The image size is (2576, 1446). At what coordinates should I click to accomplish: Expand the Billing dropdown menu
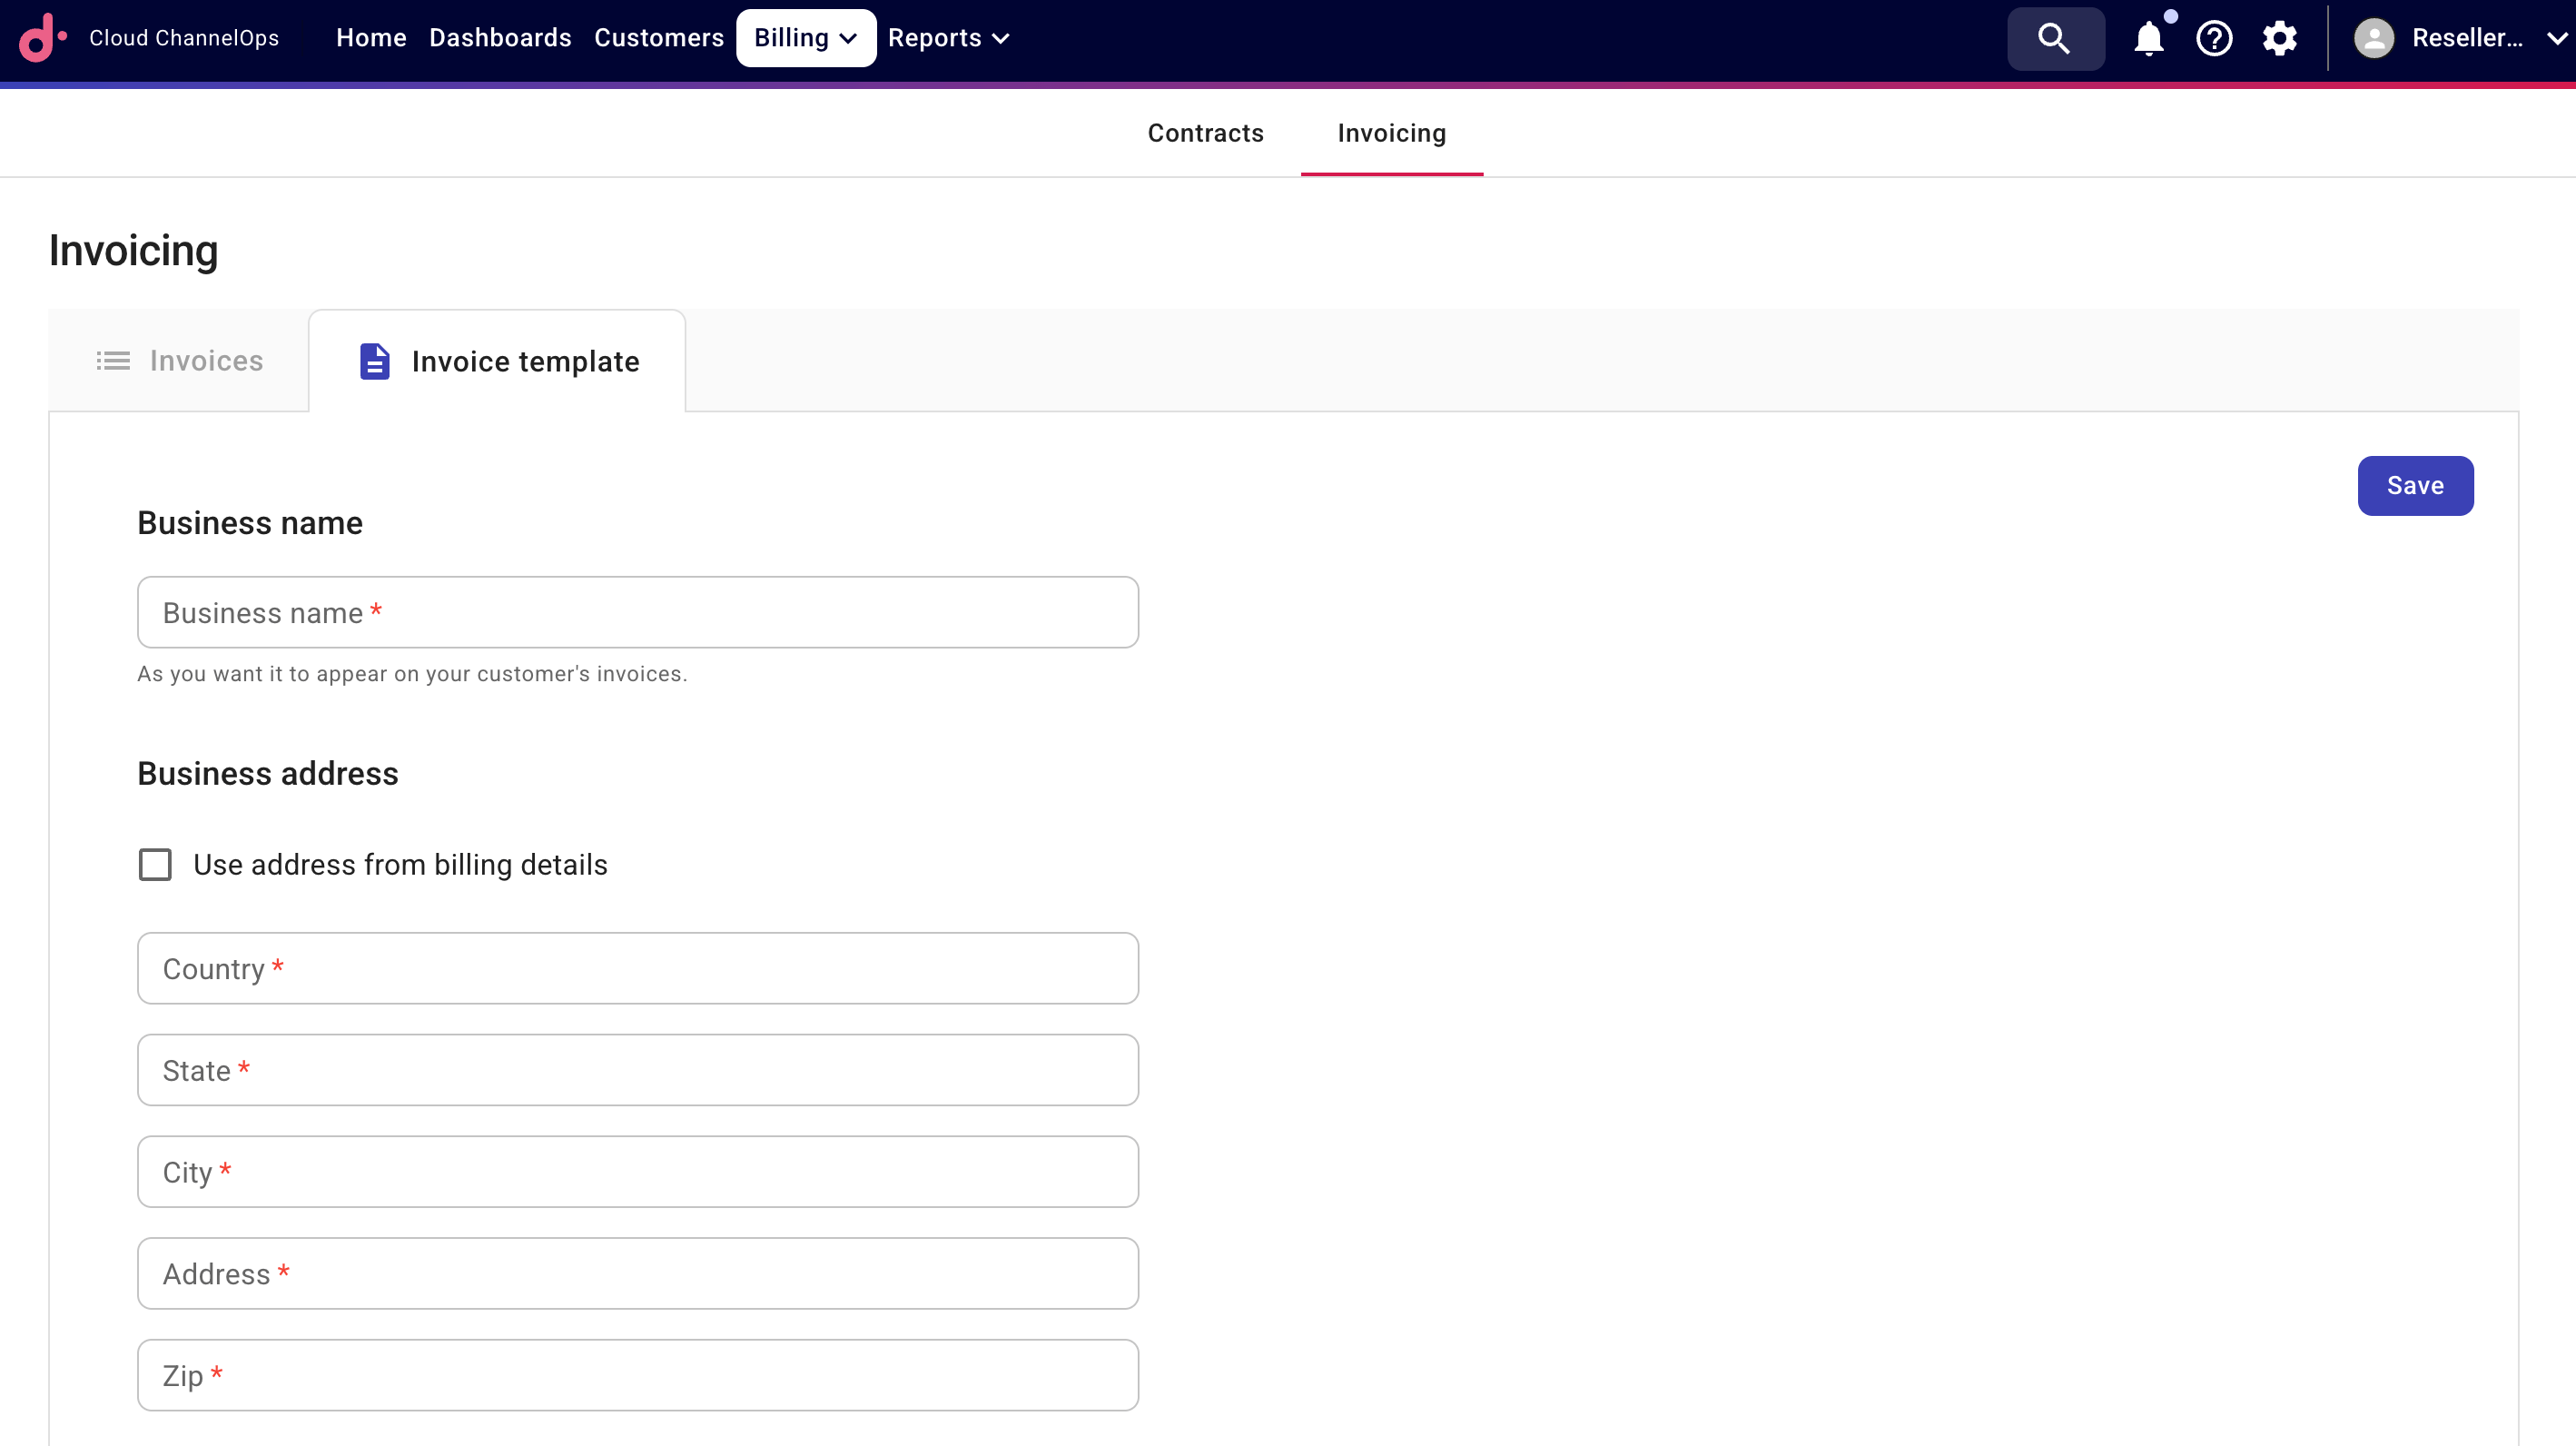pyautogui.click(x=806, y=38)
